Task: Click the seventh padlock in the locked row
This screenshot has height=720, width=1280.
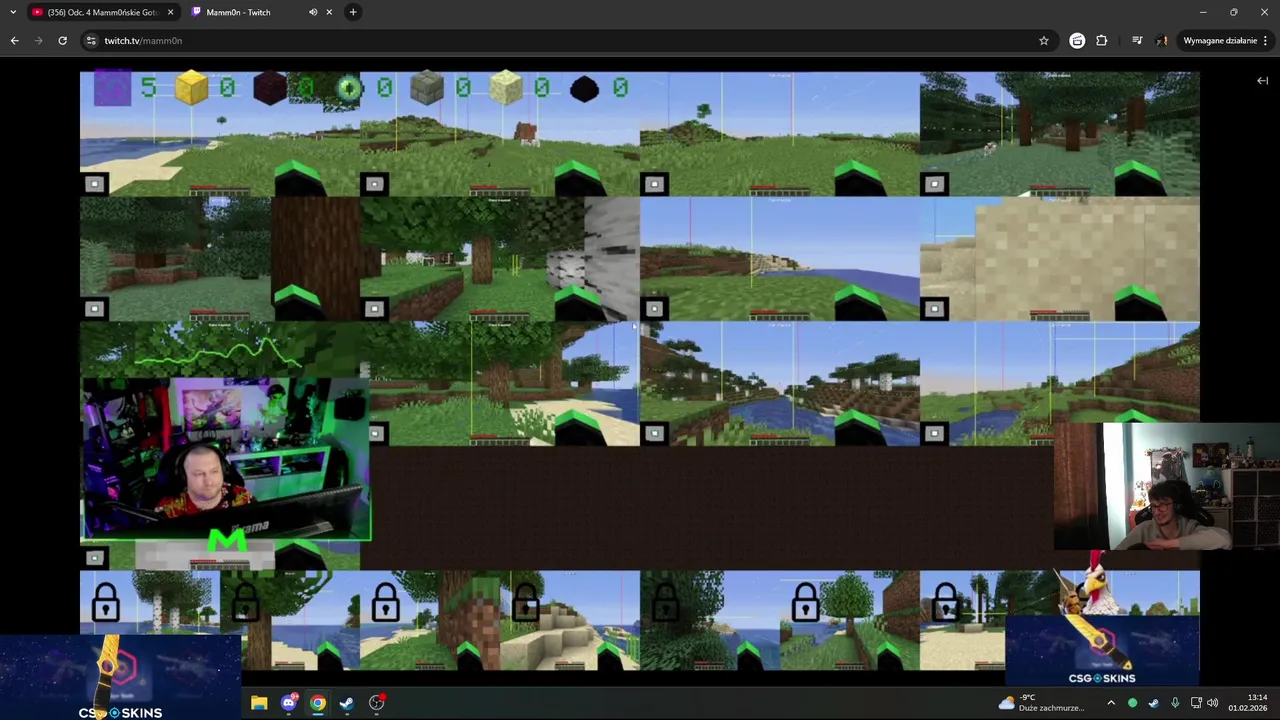Action: [x=946, y=603]
